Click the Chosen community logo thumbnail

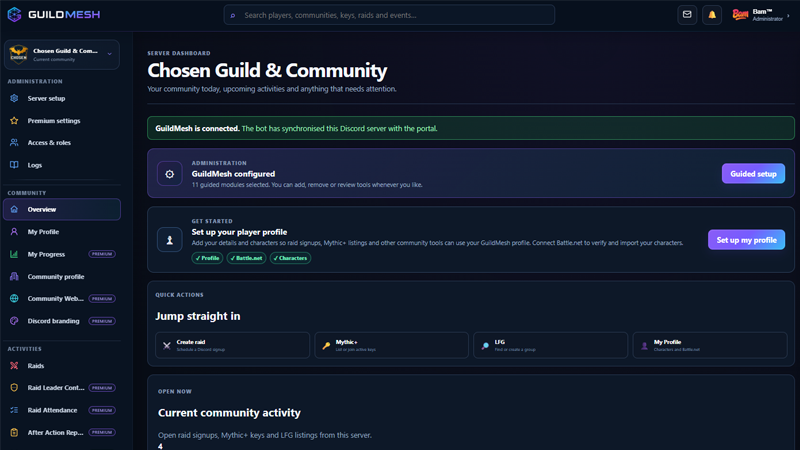(18, 54)
